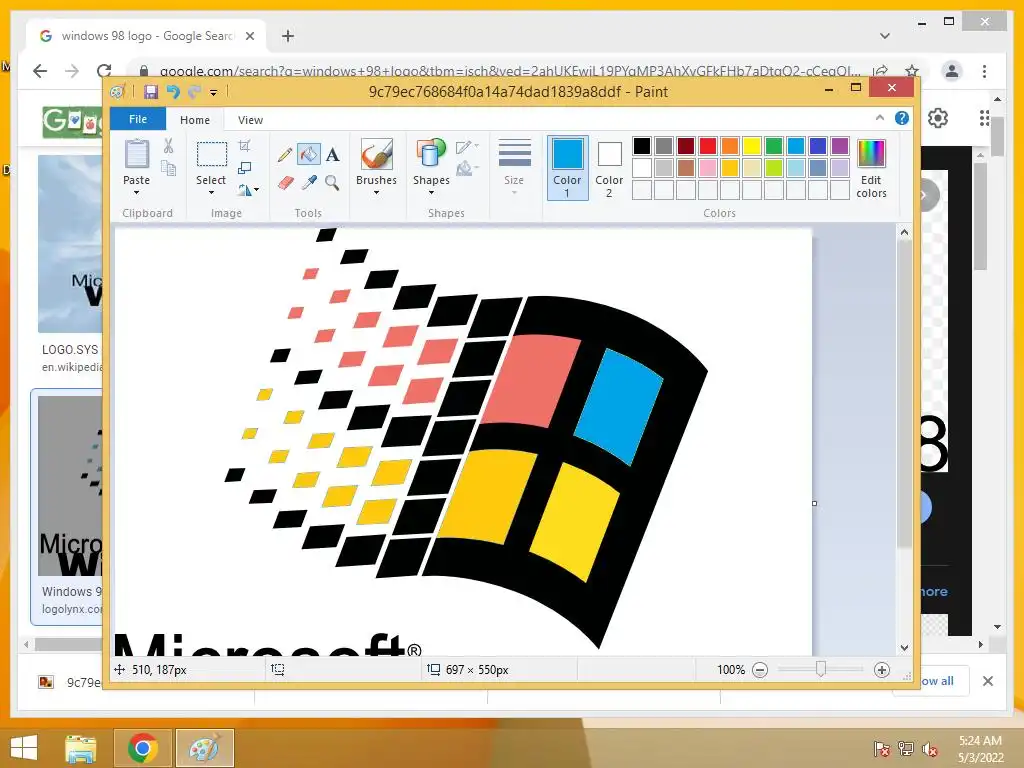Open File Explorer from taskbar
The image size is (1024, 768).
click(80, 748)
